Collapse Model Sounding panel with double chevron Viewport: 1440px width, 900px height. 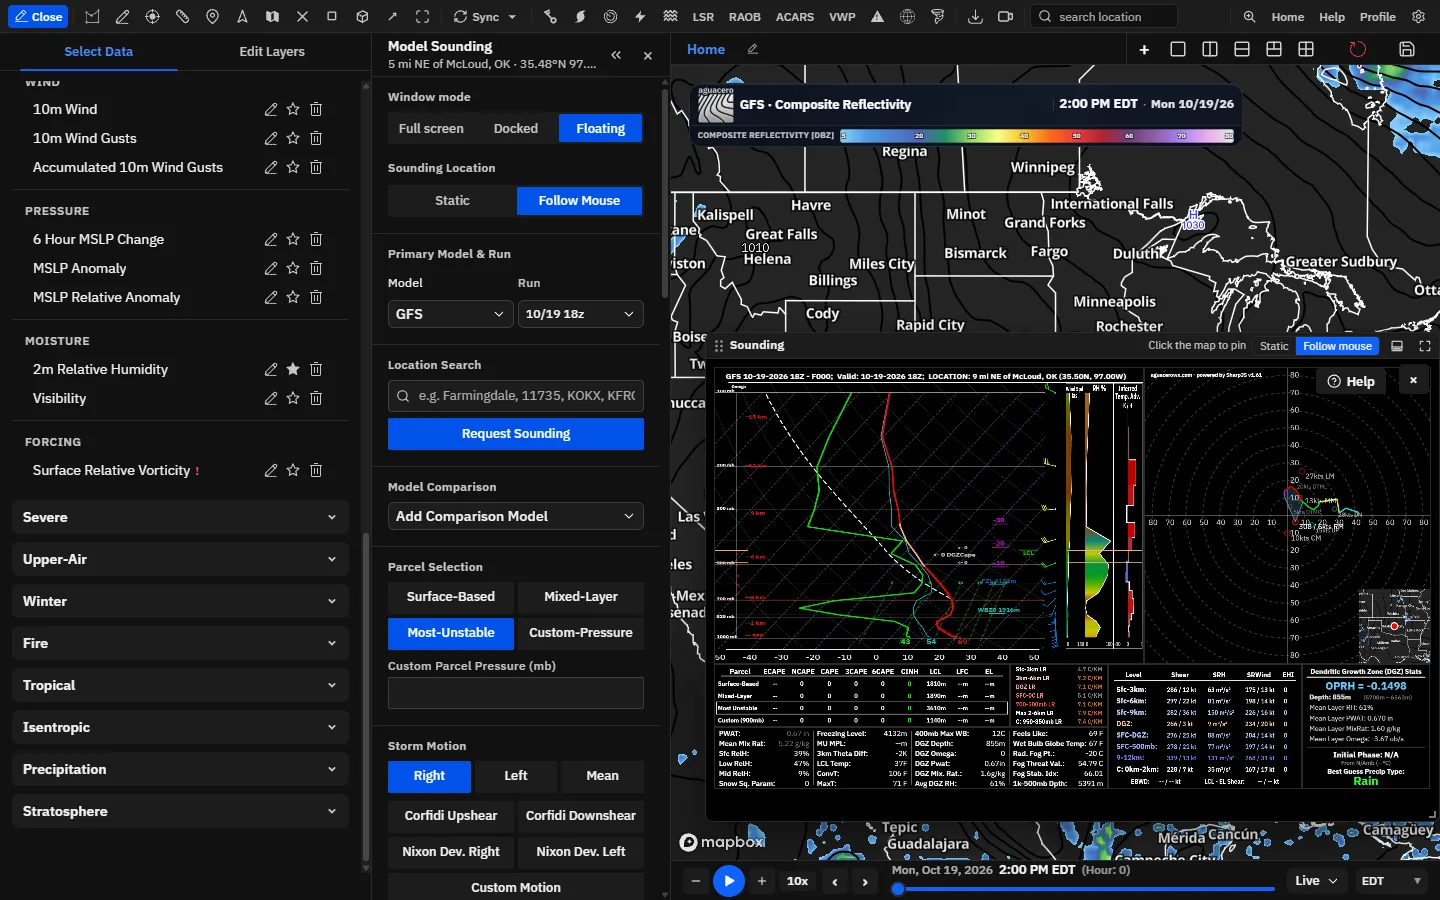point(616,56)
